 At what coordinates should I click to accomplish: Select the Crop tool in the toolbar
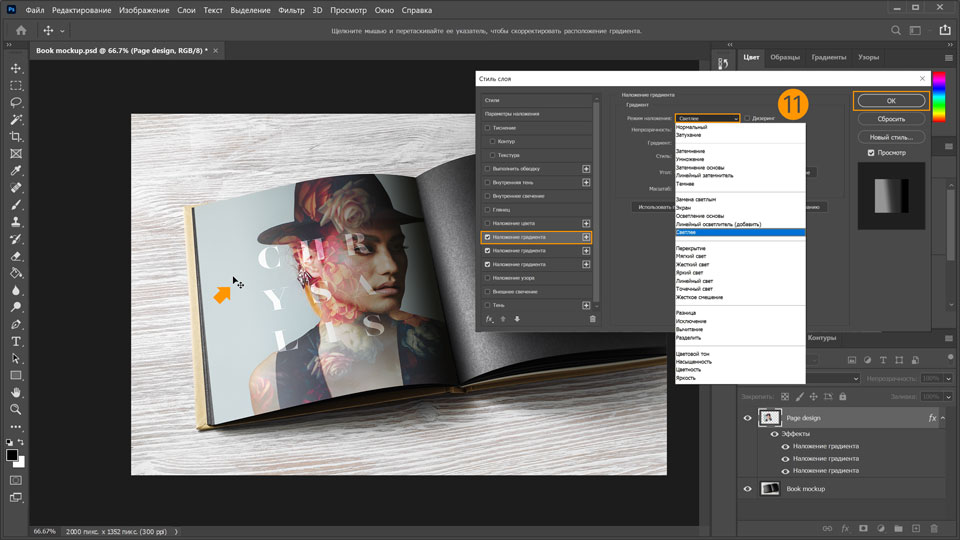tap(16, 137)
